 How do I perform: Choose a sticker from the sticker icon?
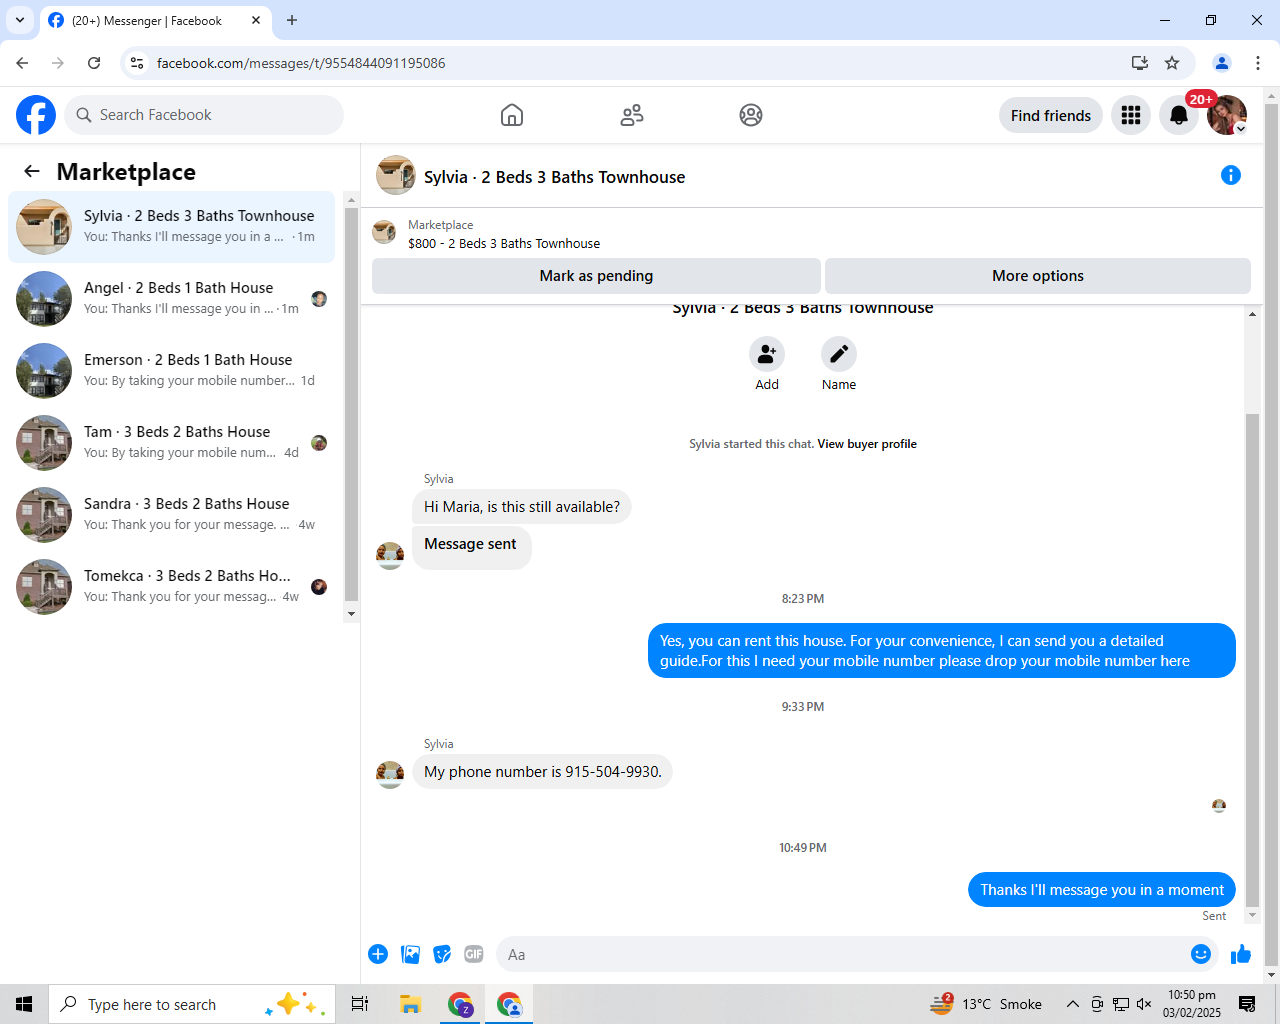coord(442,954)
